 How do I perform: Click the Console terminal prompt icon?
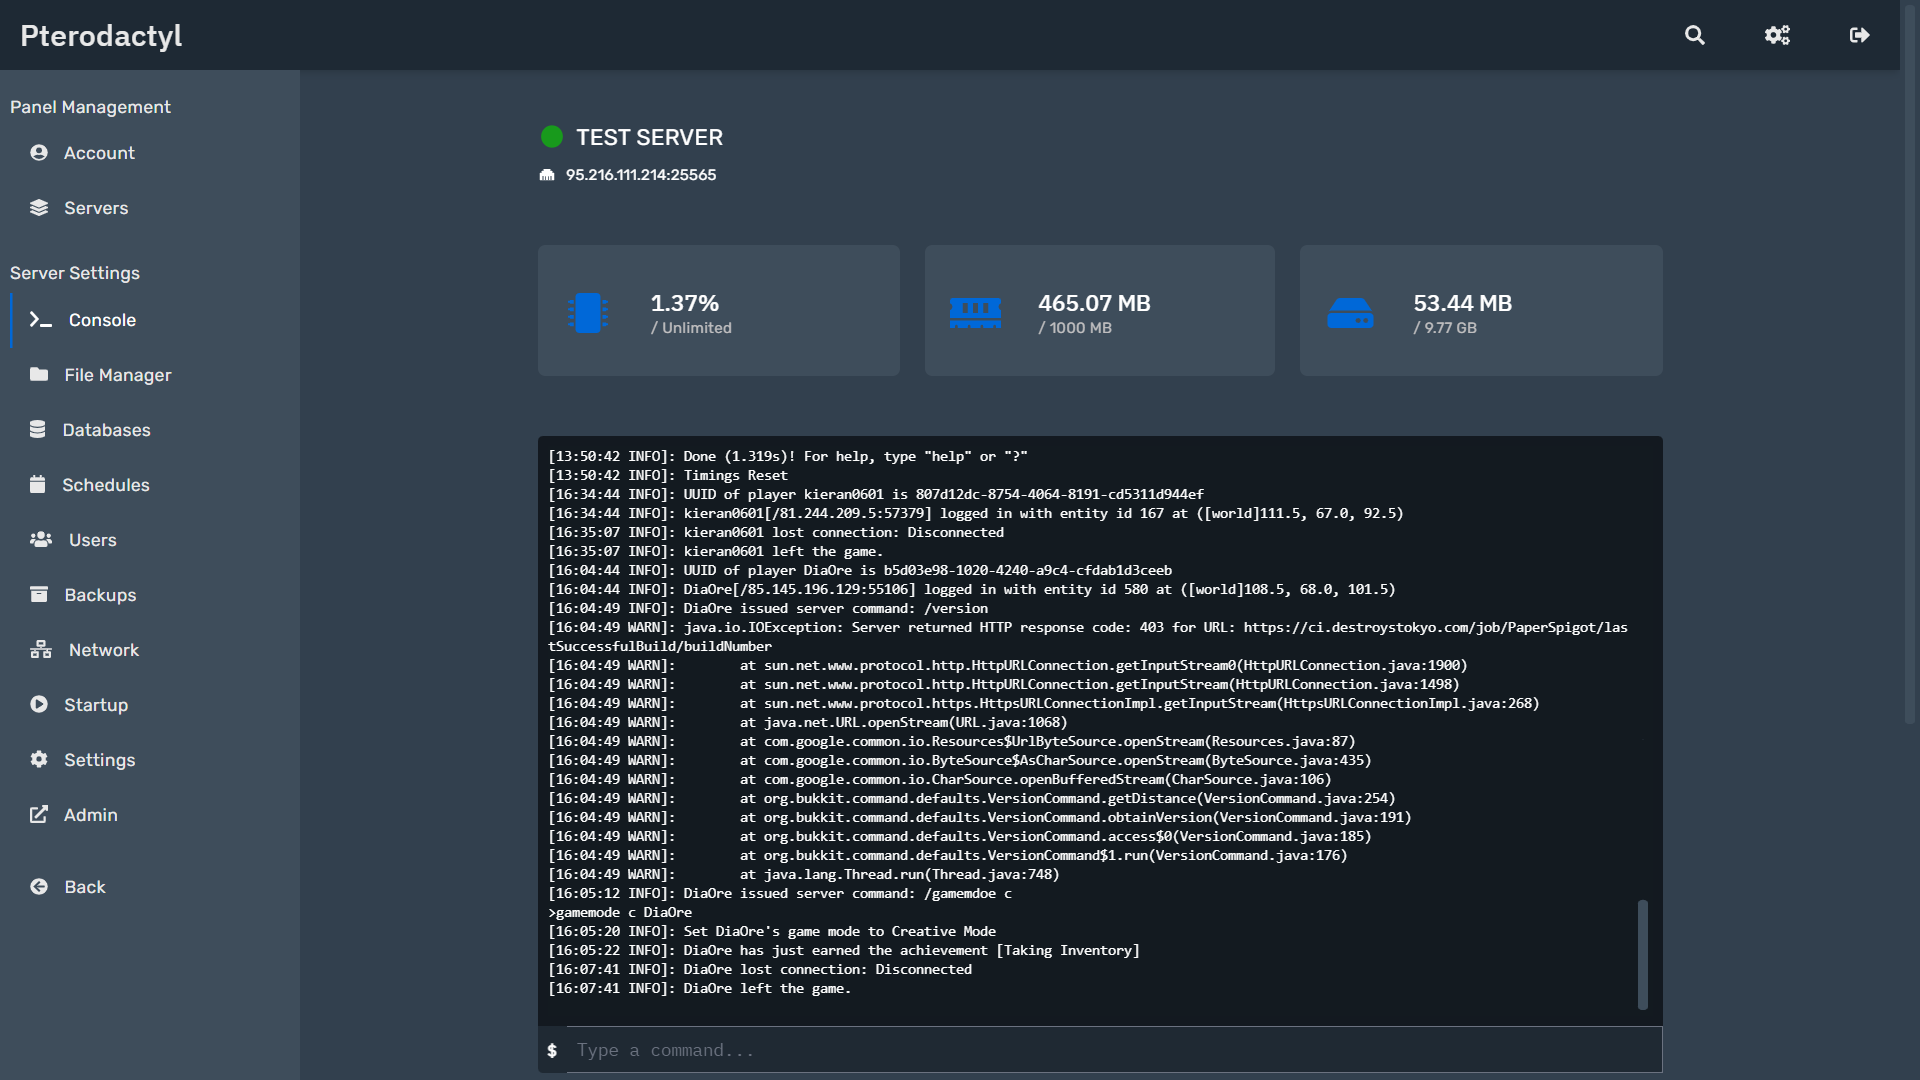click(40, 320)
